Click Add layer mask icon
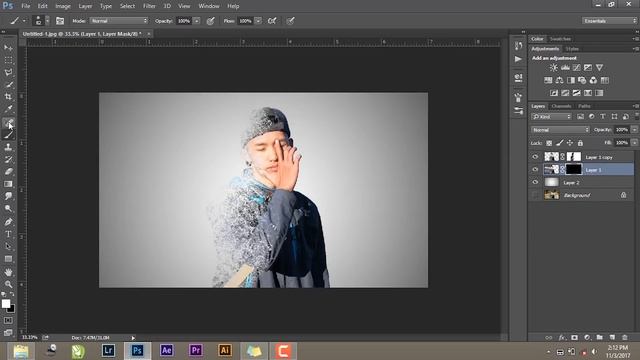This screenshot has width=640, height=360. pyautogui.click(x=574, y=338)
